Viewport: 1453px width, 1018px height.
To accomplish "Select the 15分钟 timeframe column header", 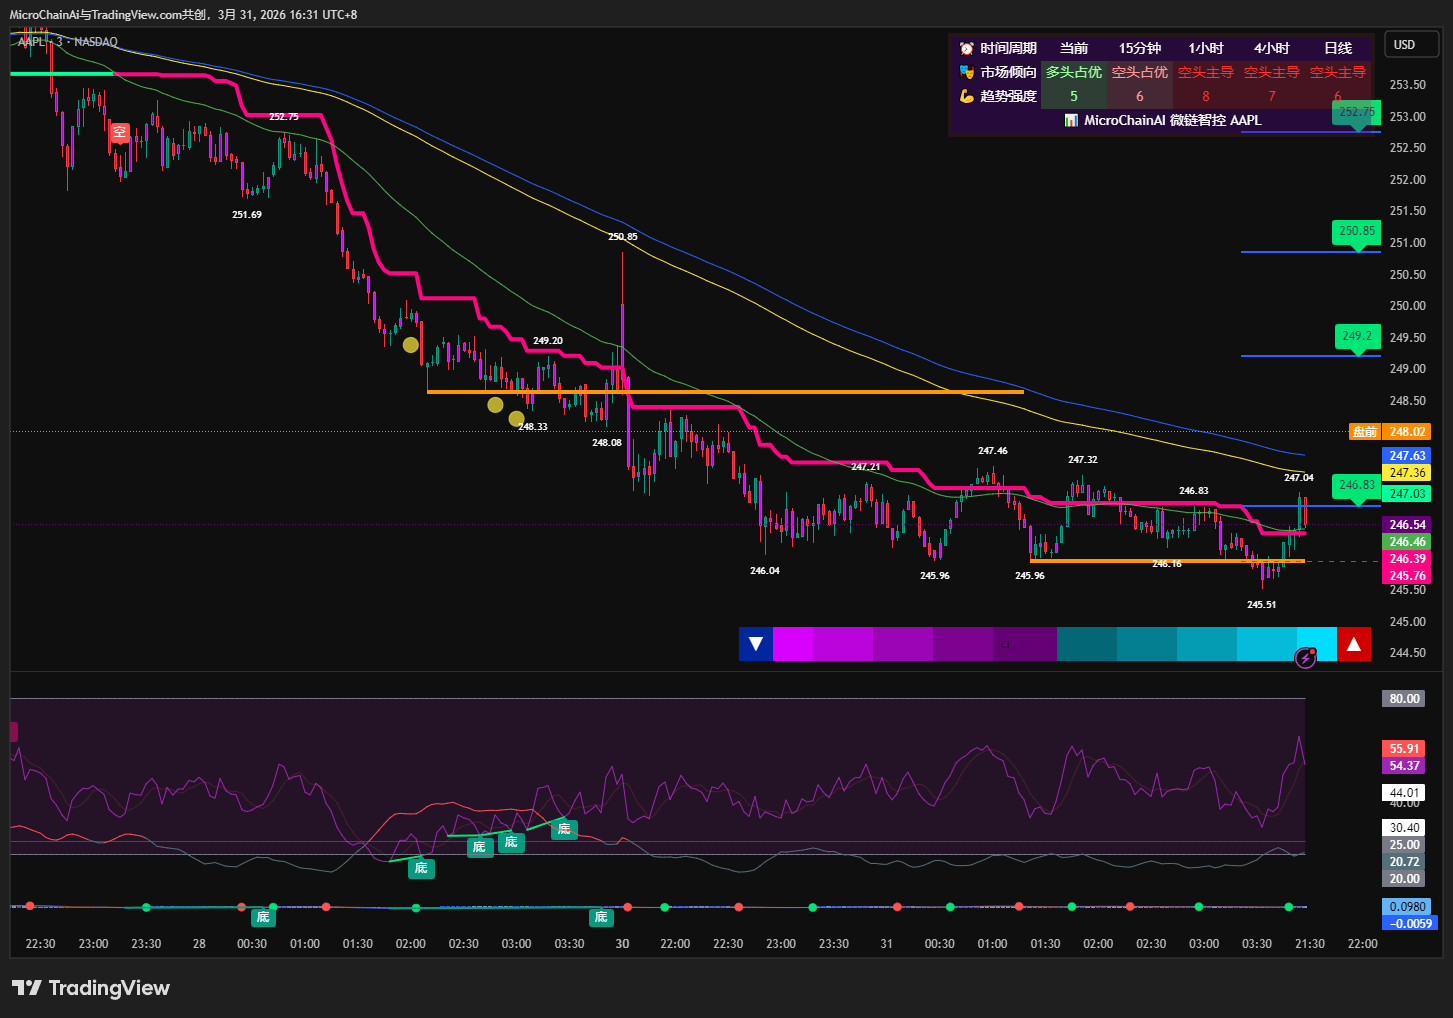I will (x=1140, y=48).
